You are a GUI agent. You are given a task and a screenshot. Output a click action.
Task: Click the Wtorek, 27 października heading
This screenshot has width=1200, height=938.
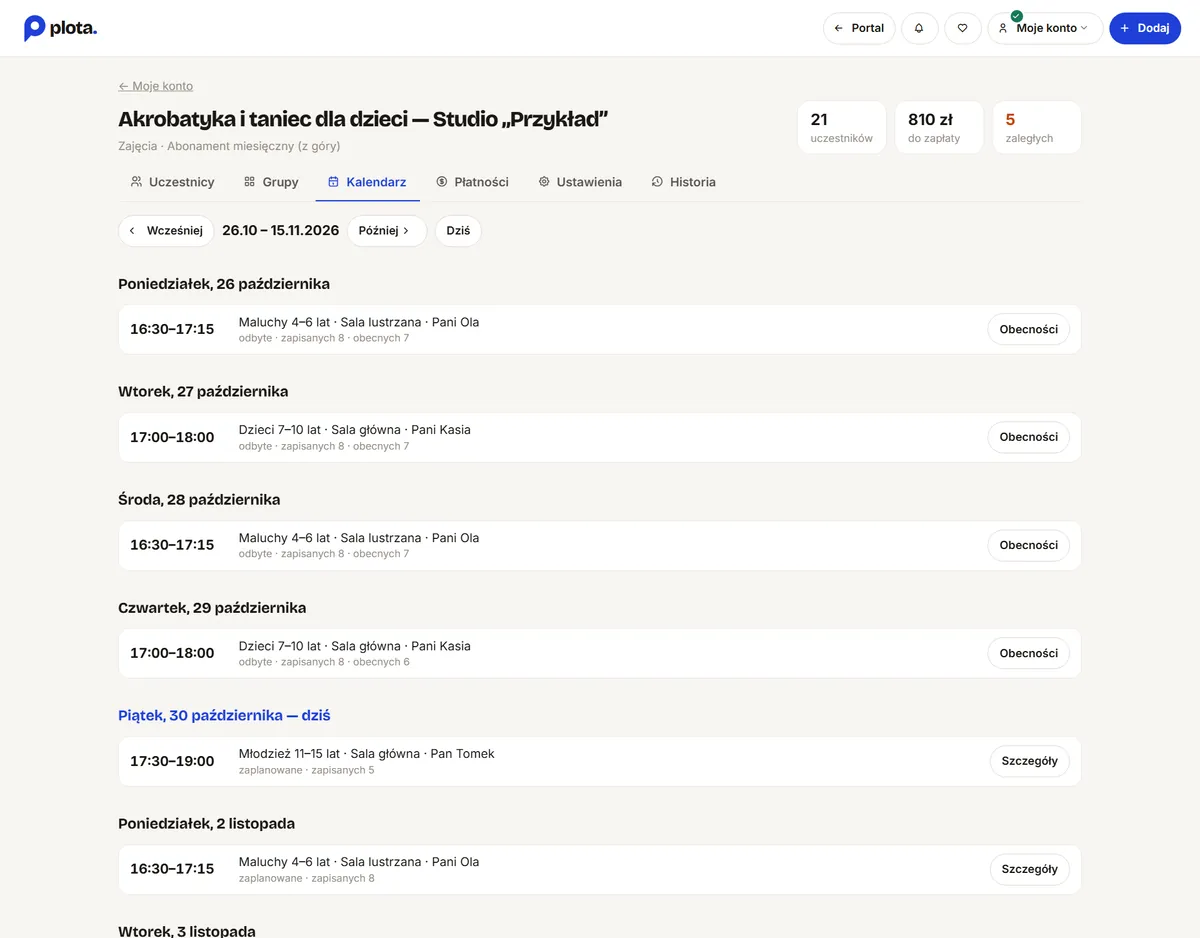203,391
